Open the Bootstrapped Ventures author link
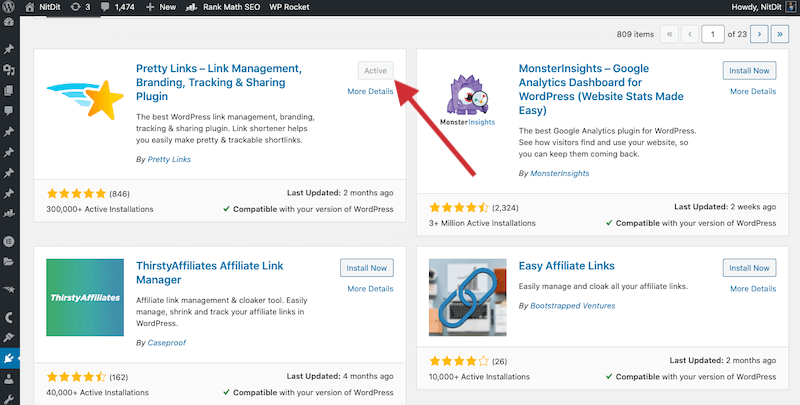Viewport: 800px width, 405px height. click(x=572, y=306)
